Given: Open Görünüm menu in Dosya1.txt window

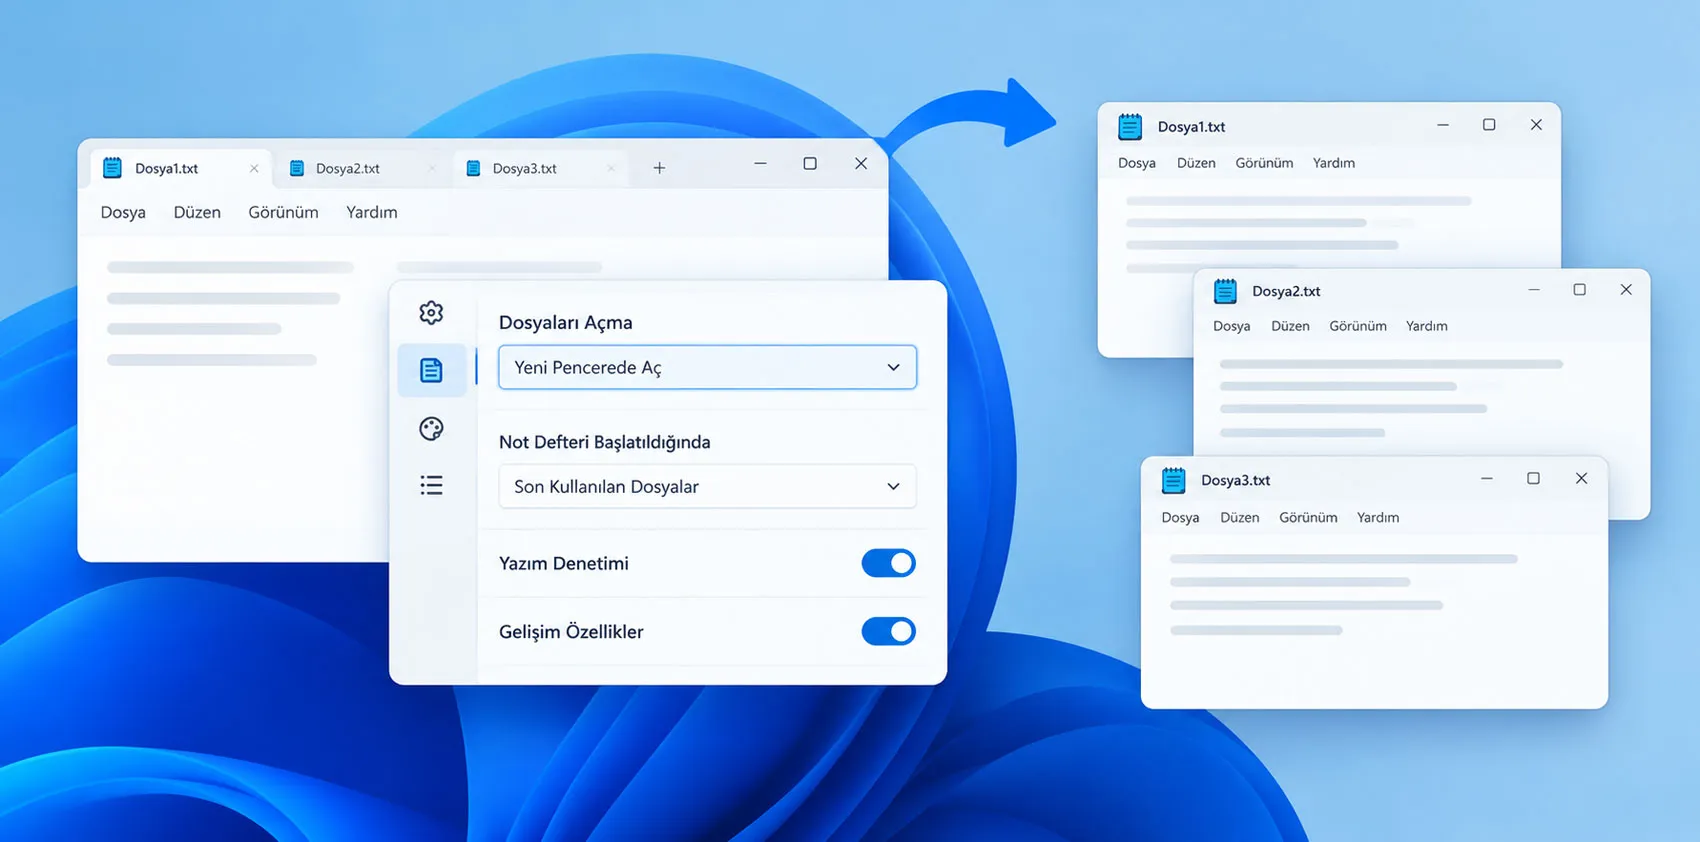Looking at the screenshot, I should tap(1264, 163).
